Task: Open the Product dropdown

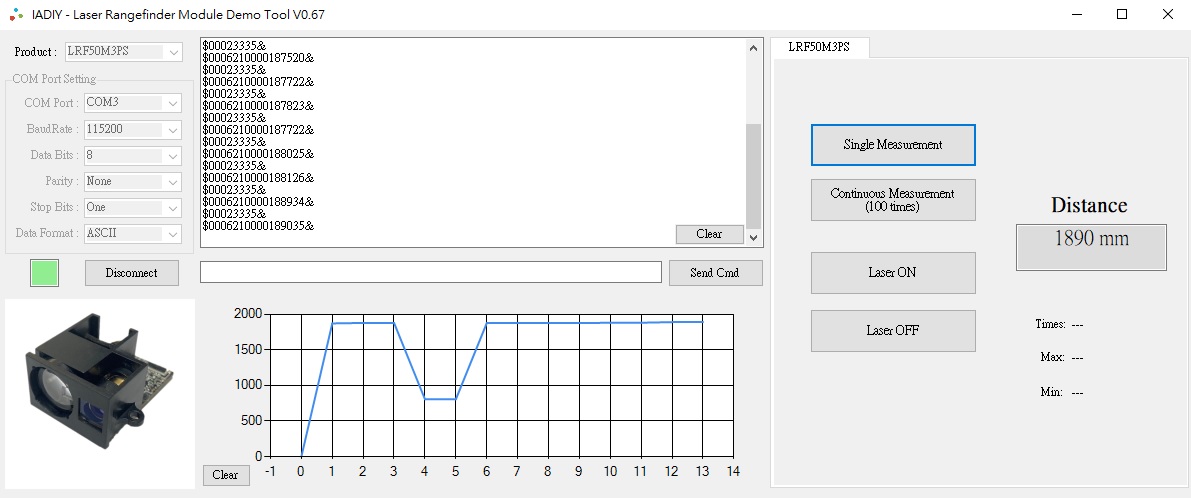Action: pyautogui.click(x=124, y=52)
